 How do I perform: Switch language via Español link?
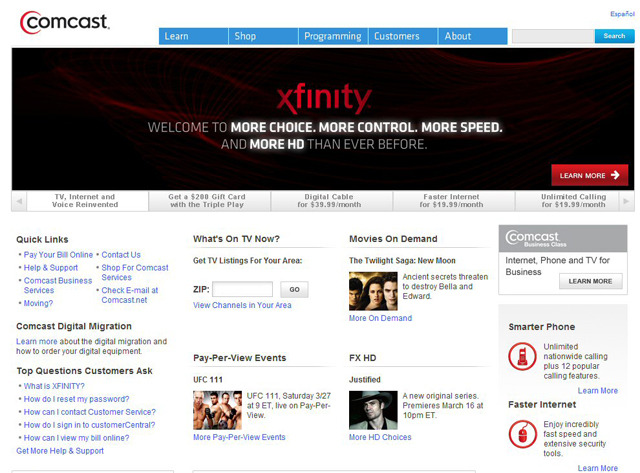coord(622,14)
